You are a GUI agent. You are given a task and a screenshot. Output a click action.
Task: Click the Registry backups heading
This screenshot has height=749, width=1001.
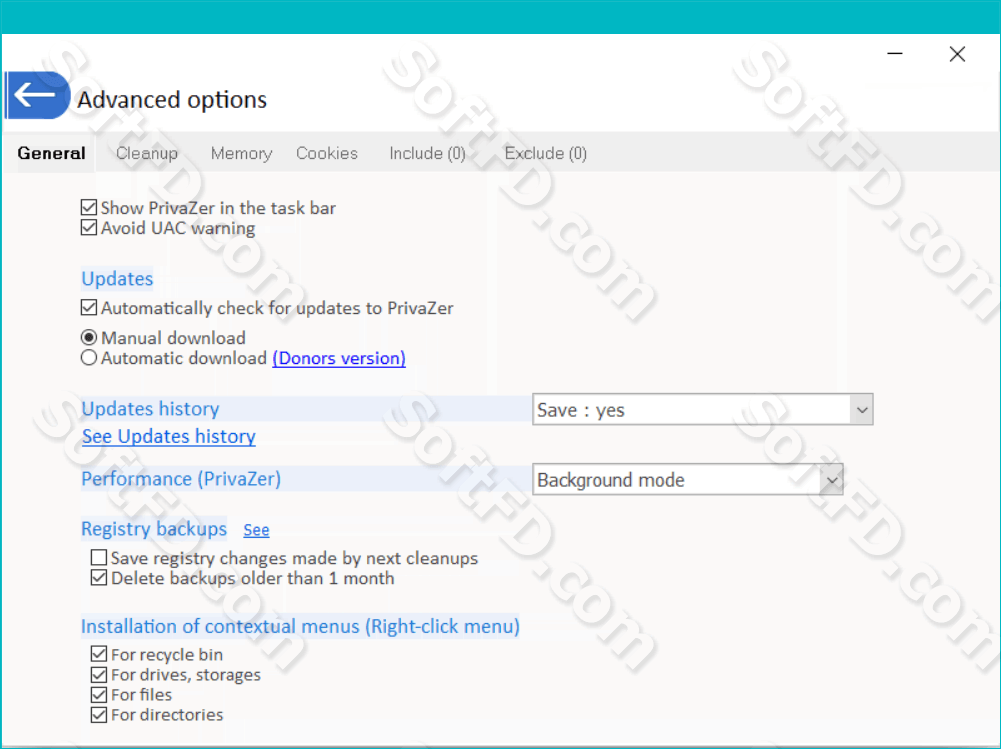tap(154, 529)
